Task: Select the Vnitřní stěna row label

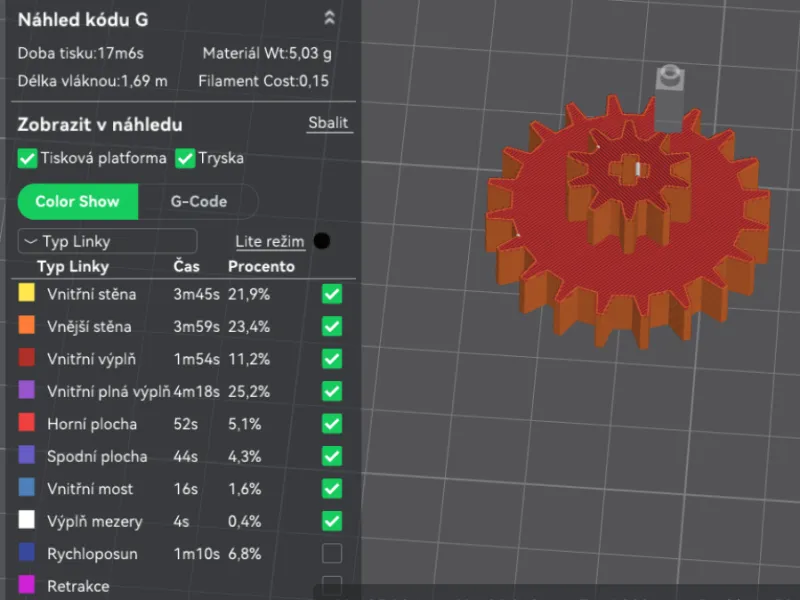Action: pyautogui.click(x=92, y=294)
